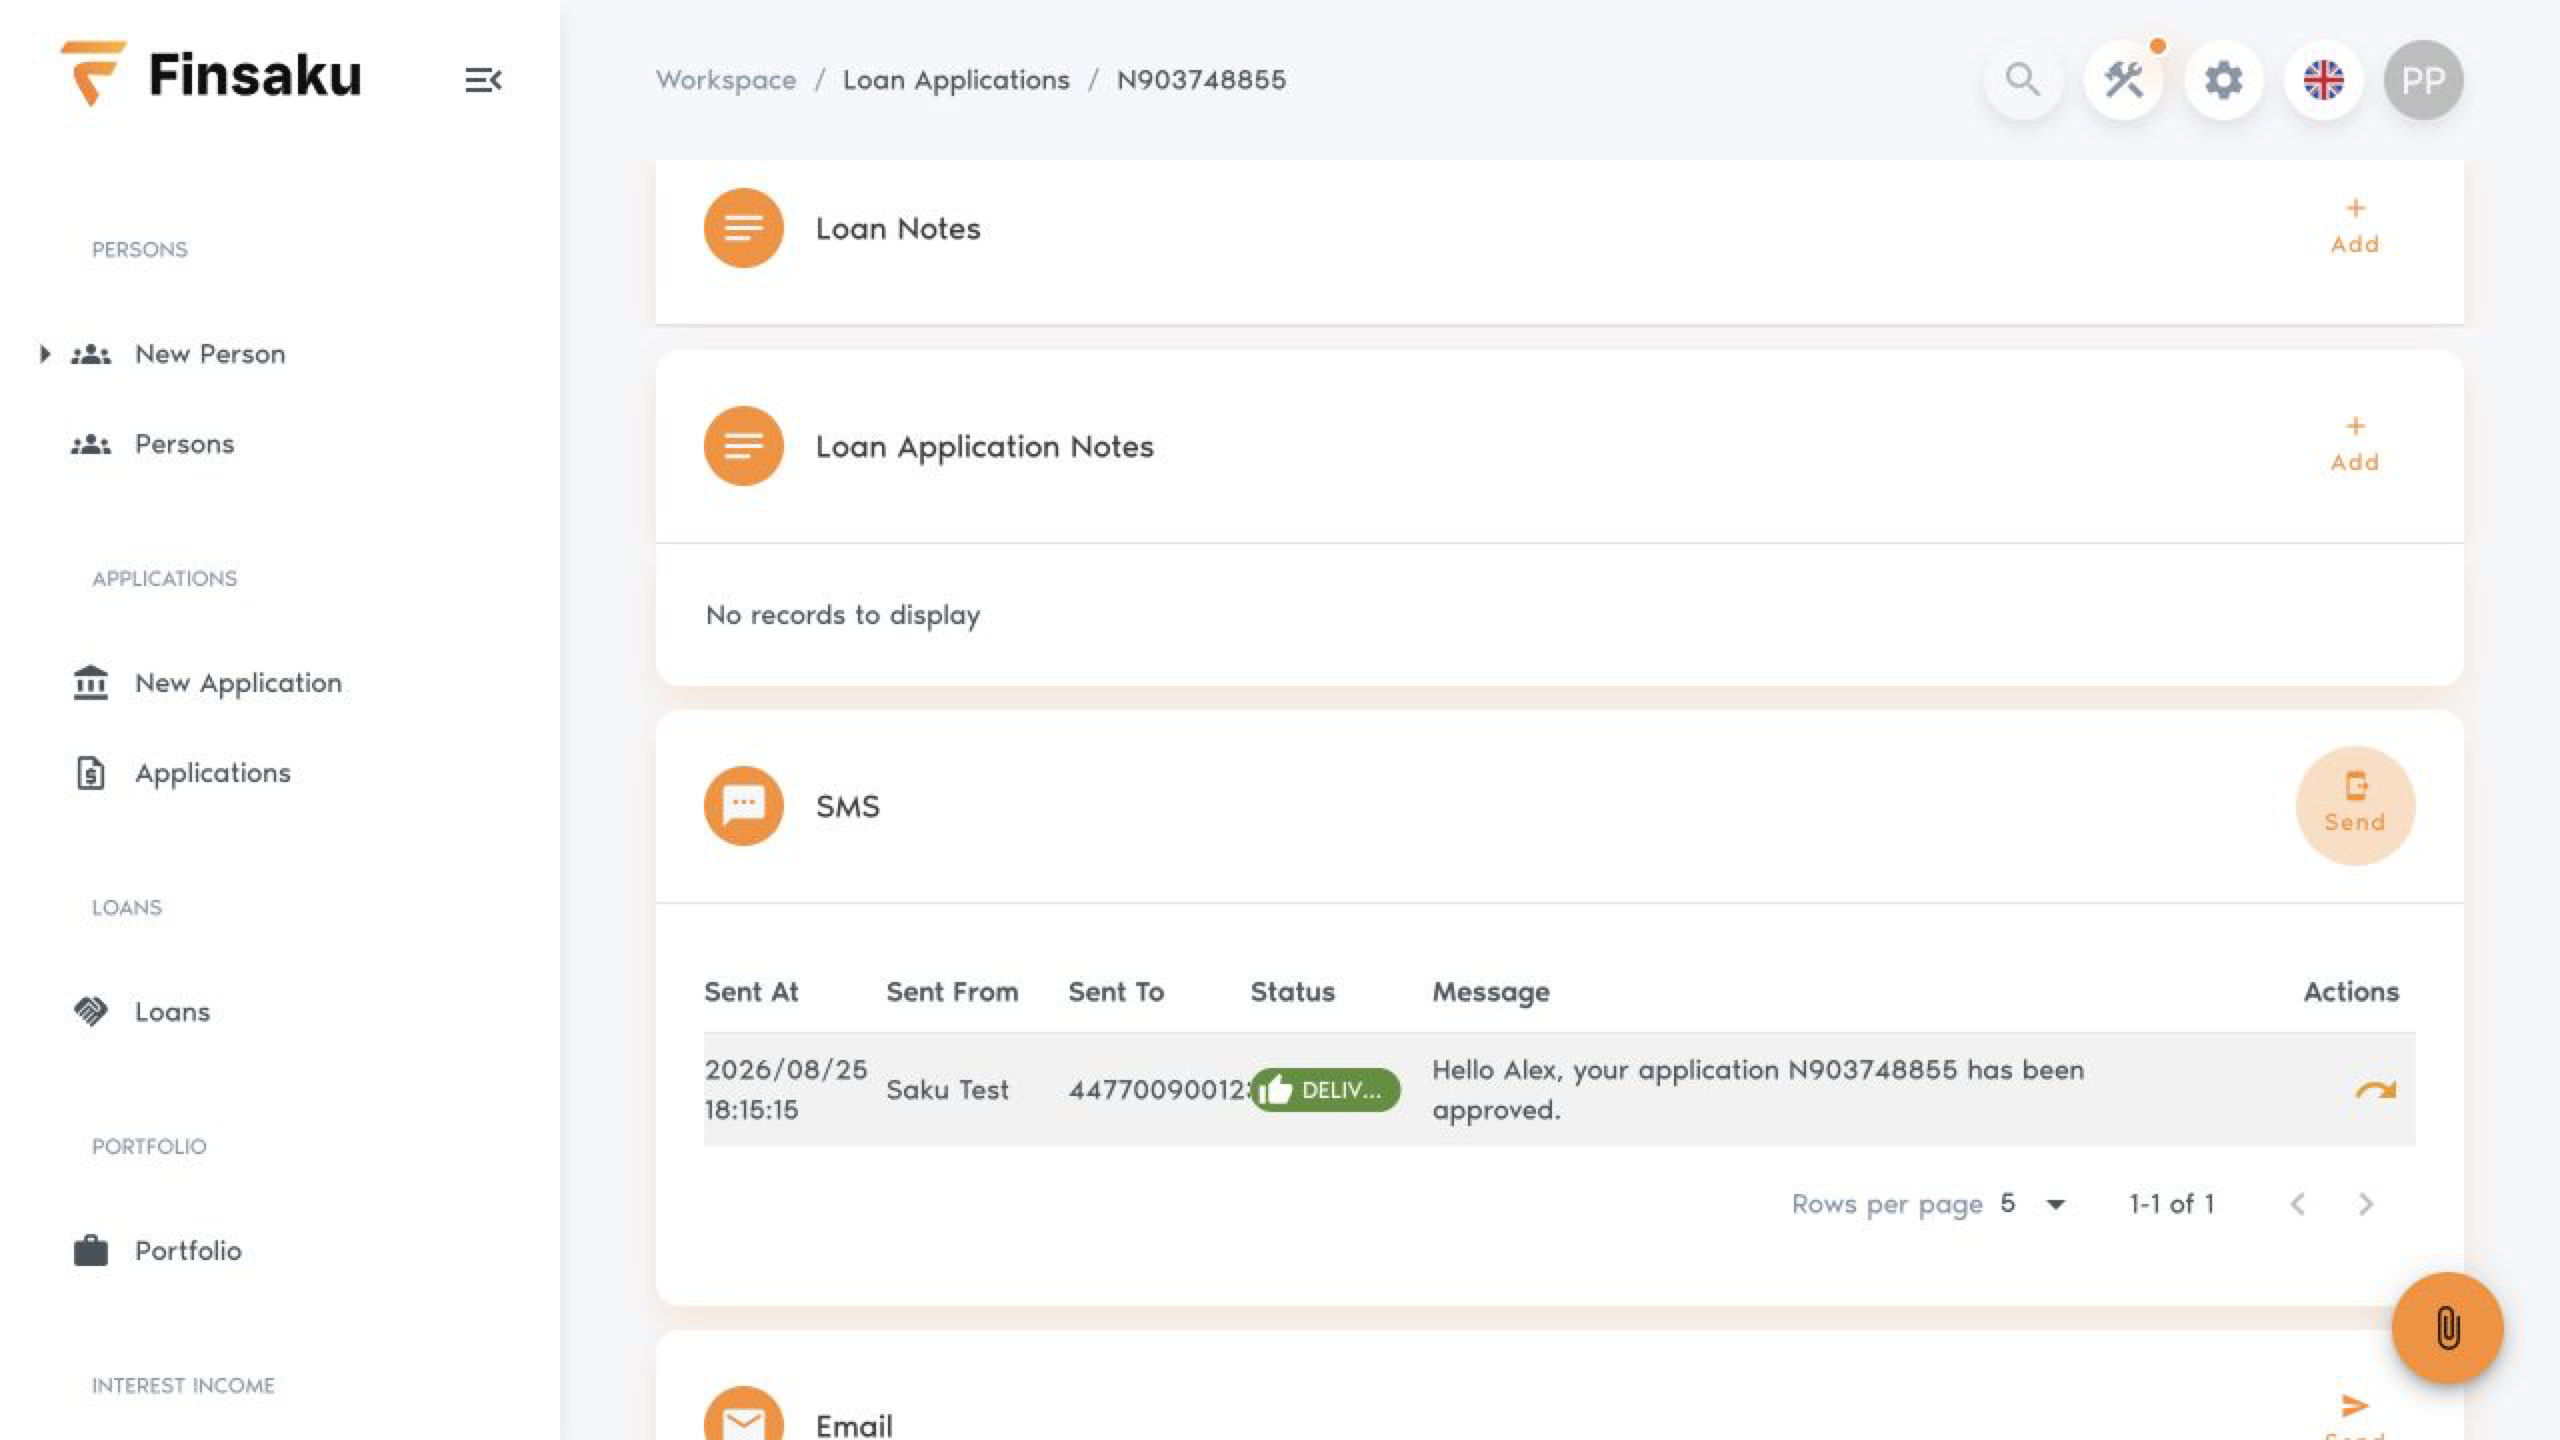Open Loans in the sidebar

172,1012
